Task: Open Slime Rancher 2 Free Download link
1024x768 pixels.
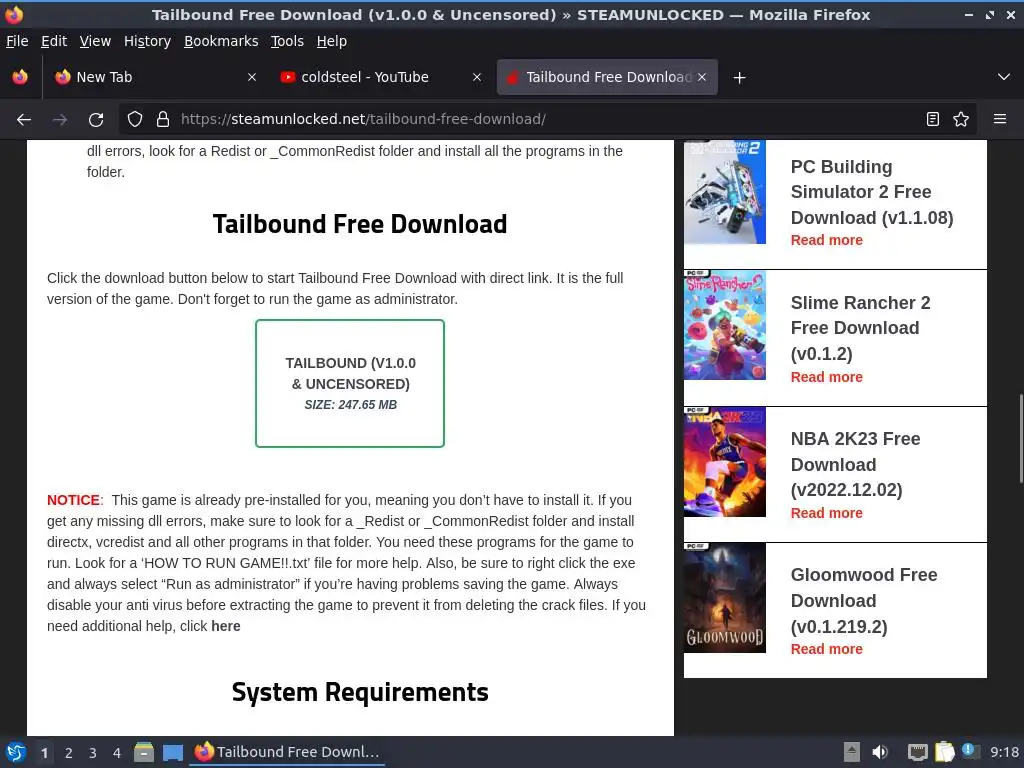Action: point(860,328)
